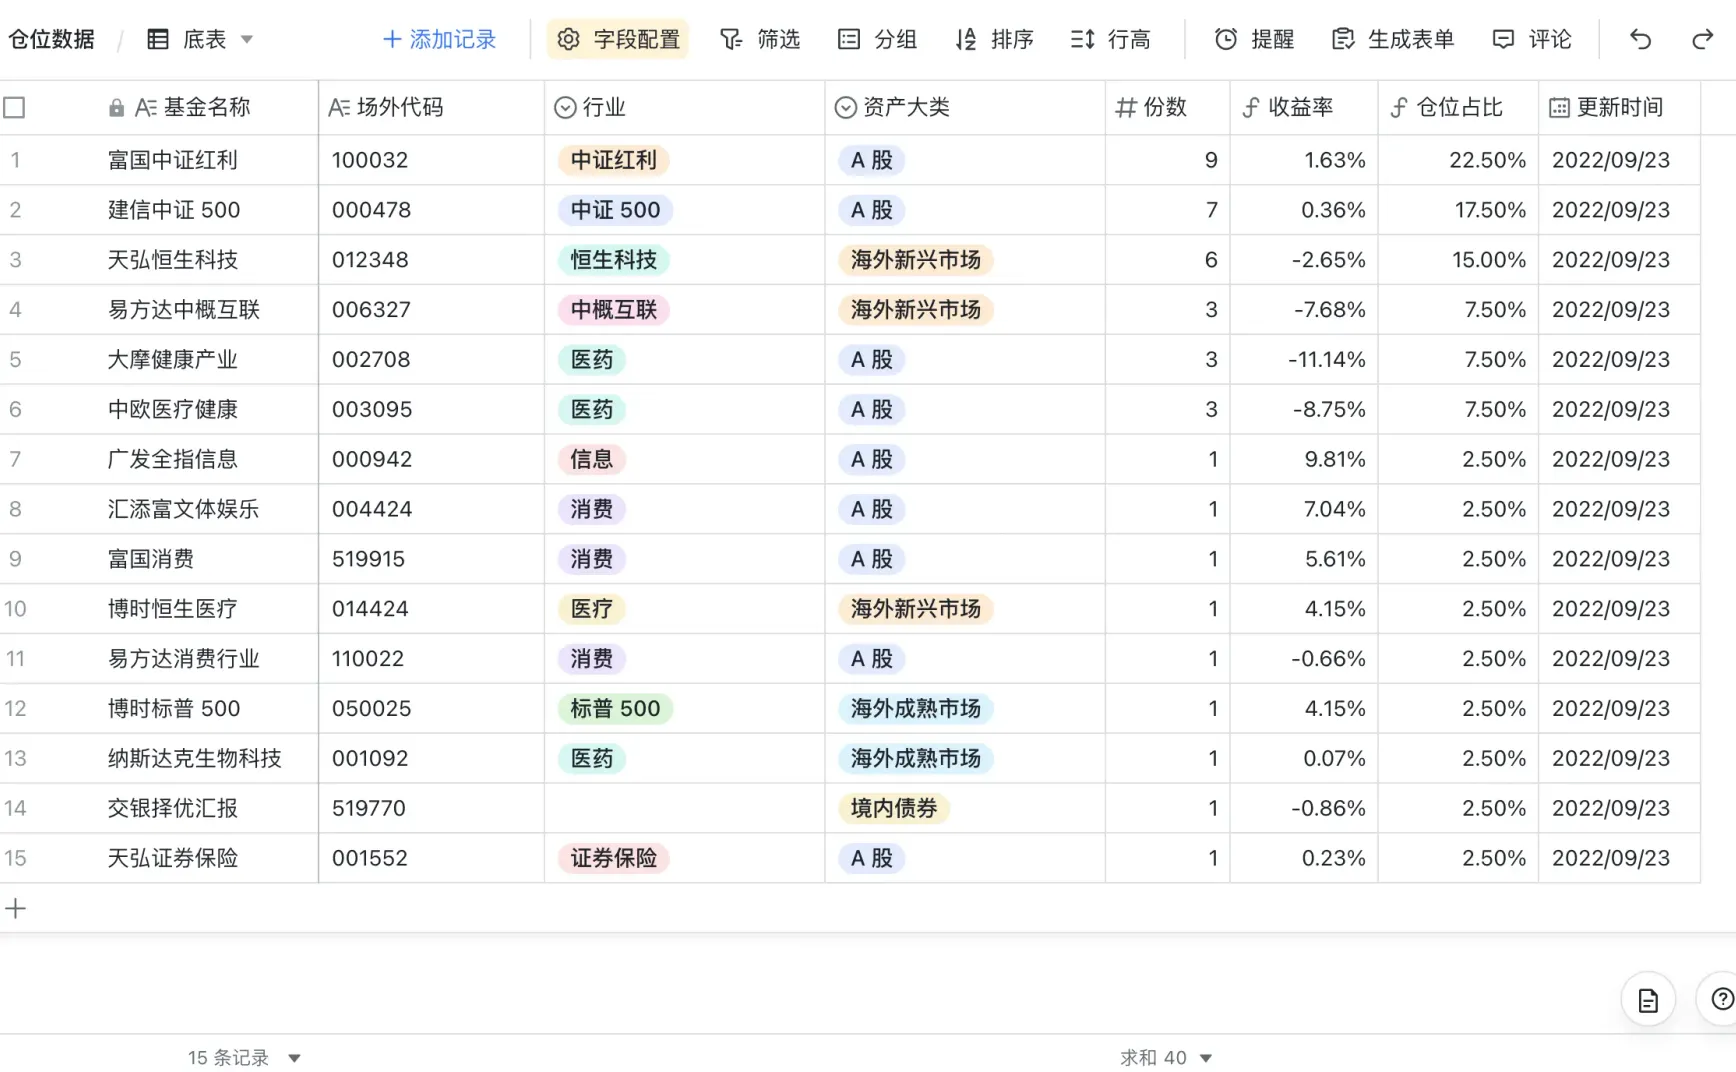The height and width of the screenshot is (1072, 1736).
Task: Click the 仓位占比 column header
Action: tap(1458, 107)
